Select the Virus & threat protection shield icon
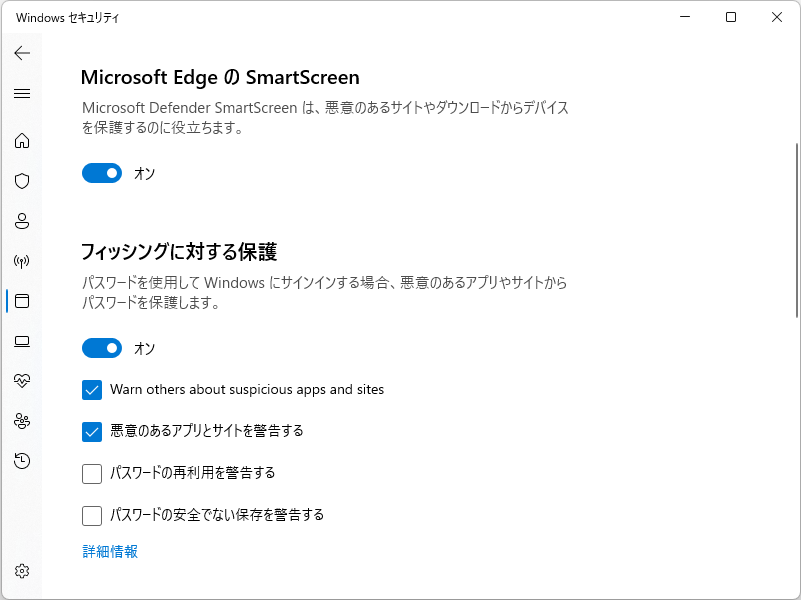Image resolution: width=801 pixels, height=600 pixels. 22,181
